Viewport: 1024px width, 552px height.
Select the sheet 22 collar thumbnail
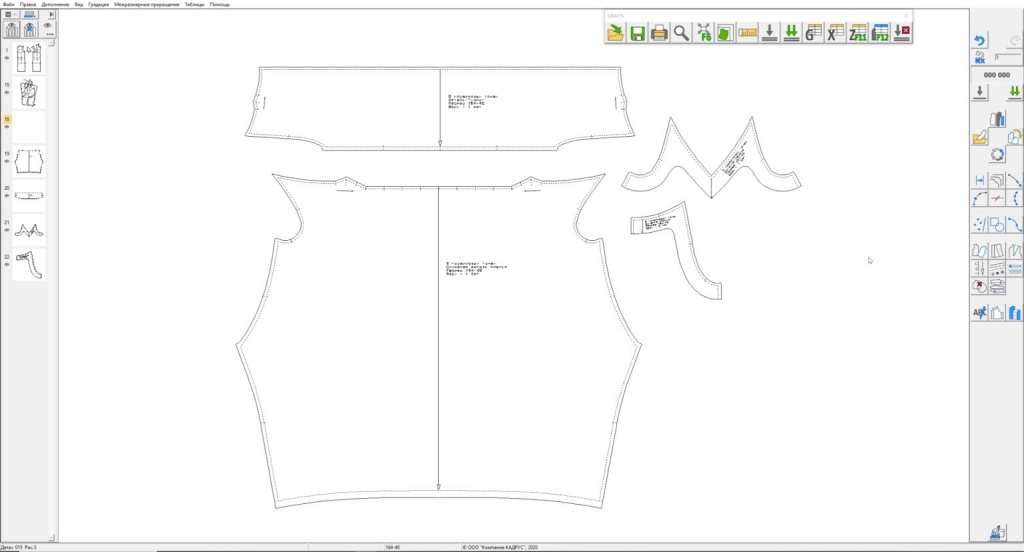[29, 265]
